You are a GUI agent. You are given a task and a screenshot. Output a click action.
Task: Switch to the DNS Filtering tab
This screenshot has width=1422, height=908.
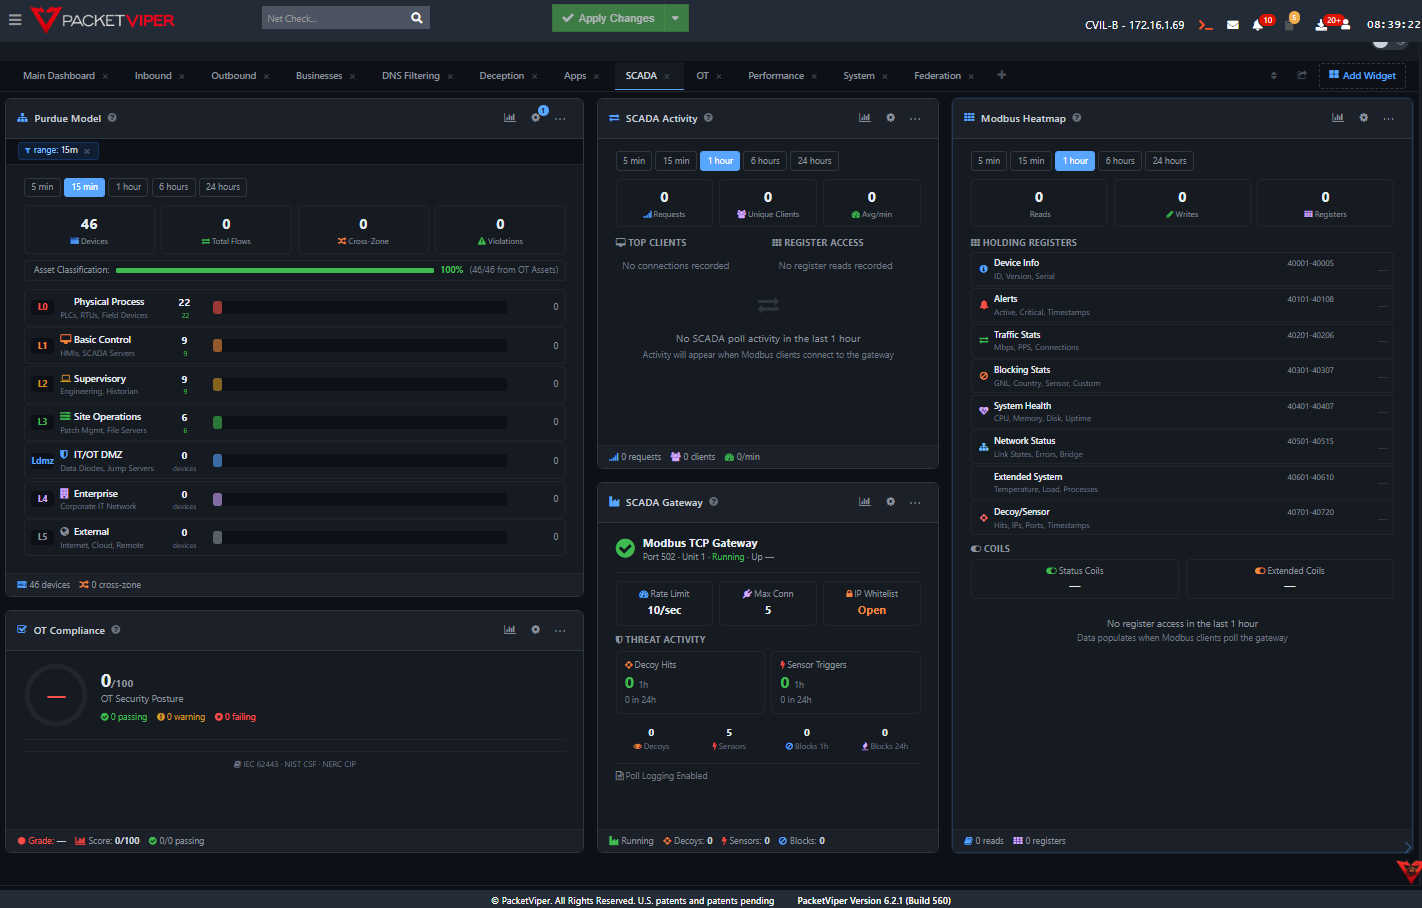(410, 76)
